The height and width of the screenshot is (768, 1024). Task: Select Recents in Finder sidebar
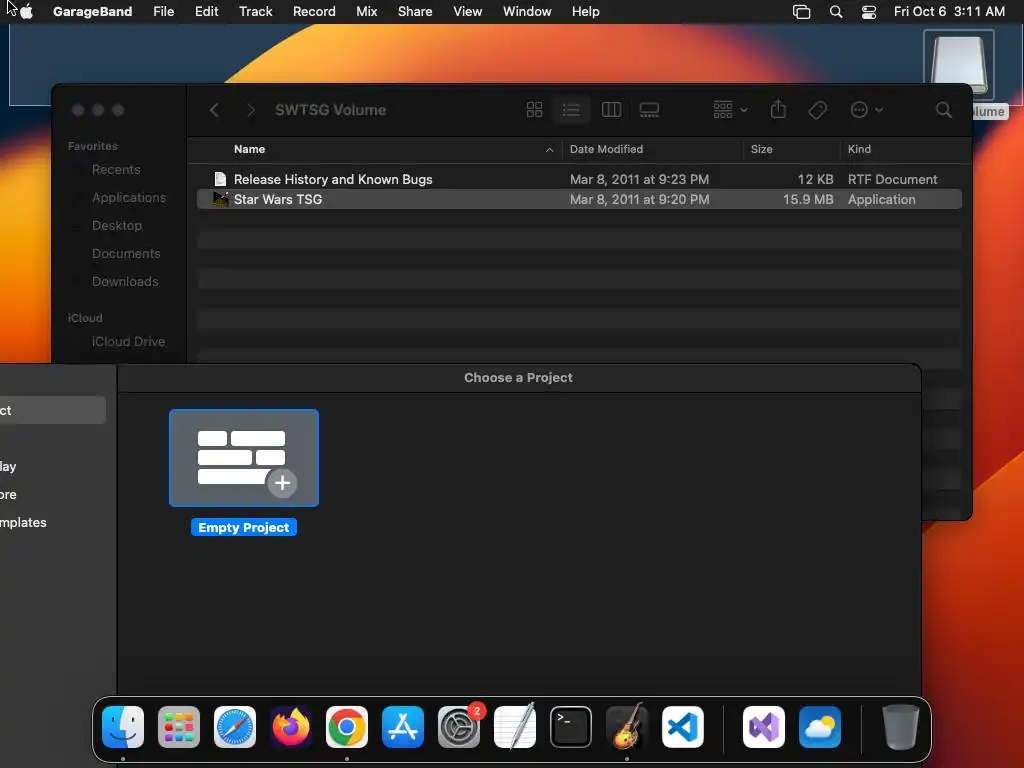point(116,170)
